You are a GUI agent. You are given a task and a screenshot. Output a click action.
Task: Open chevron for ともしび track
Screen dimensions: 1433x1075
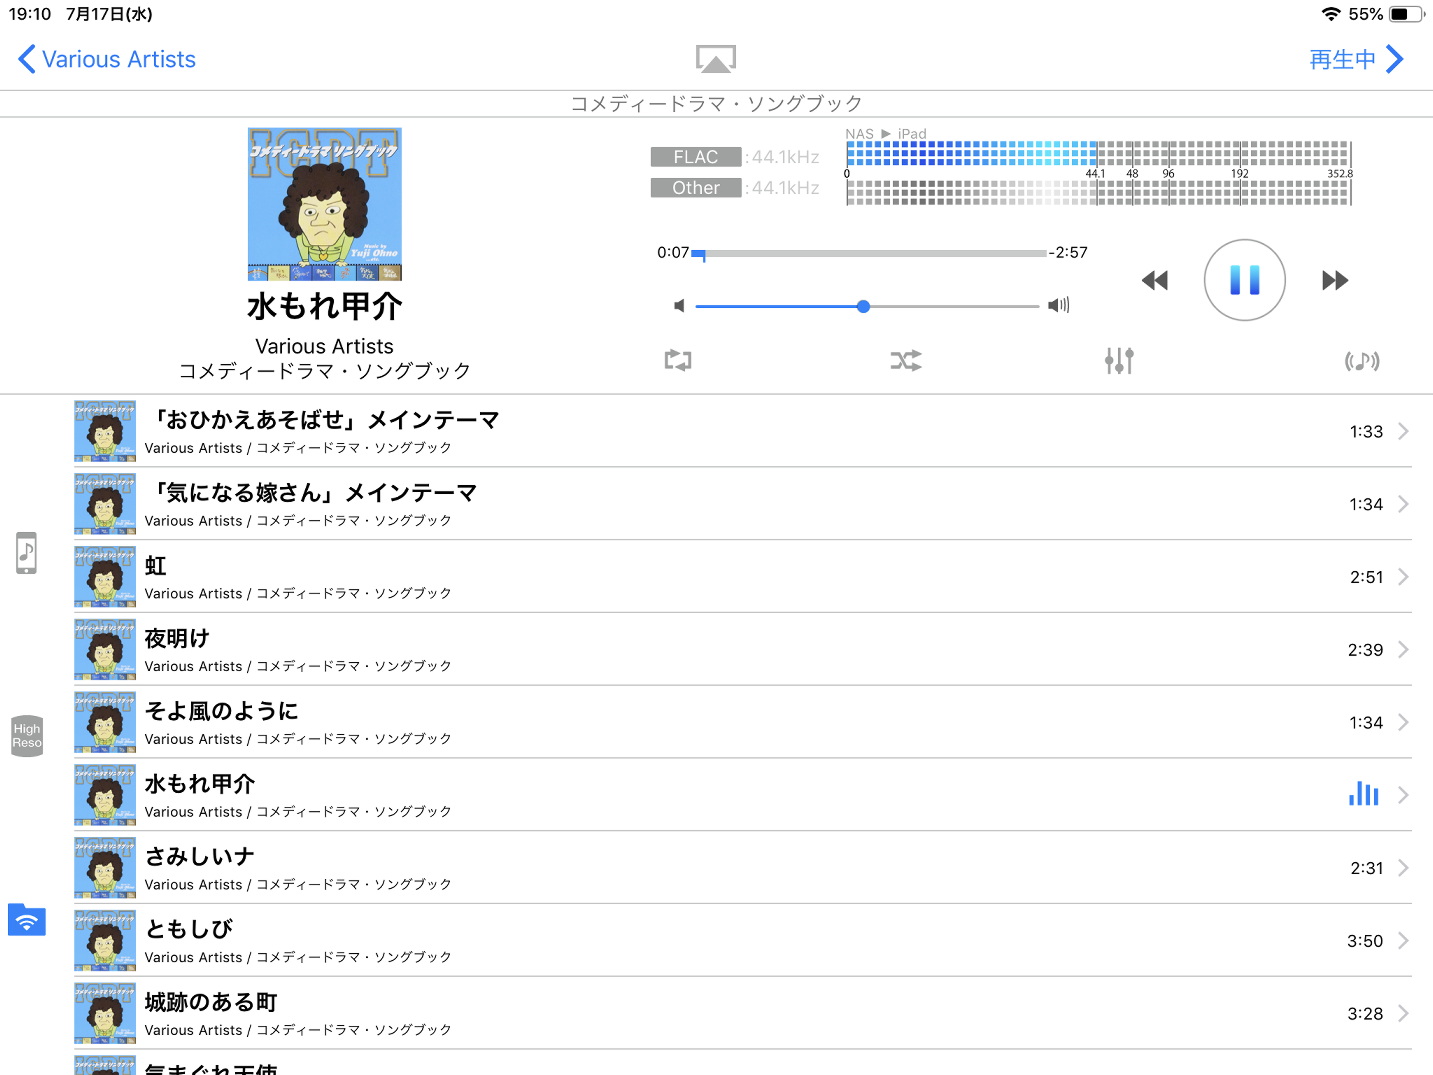[x=1403, y=941]
